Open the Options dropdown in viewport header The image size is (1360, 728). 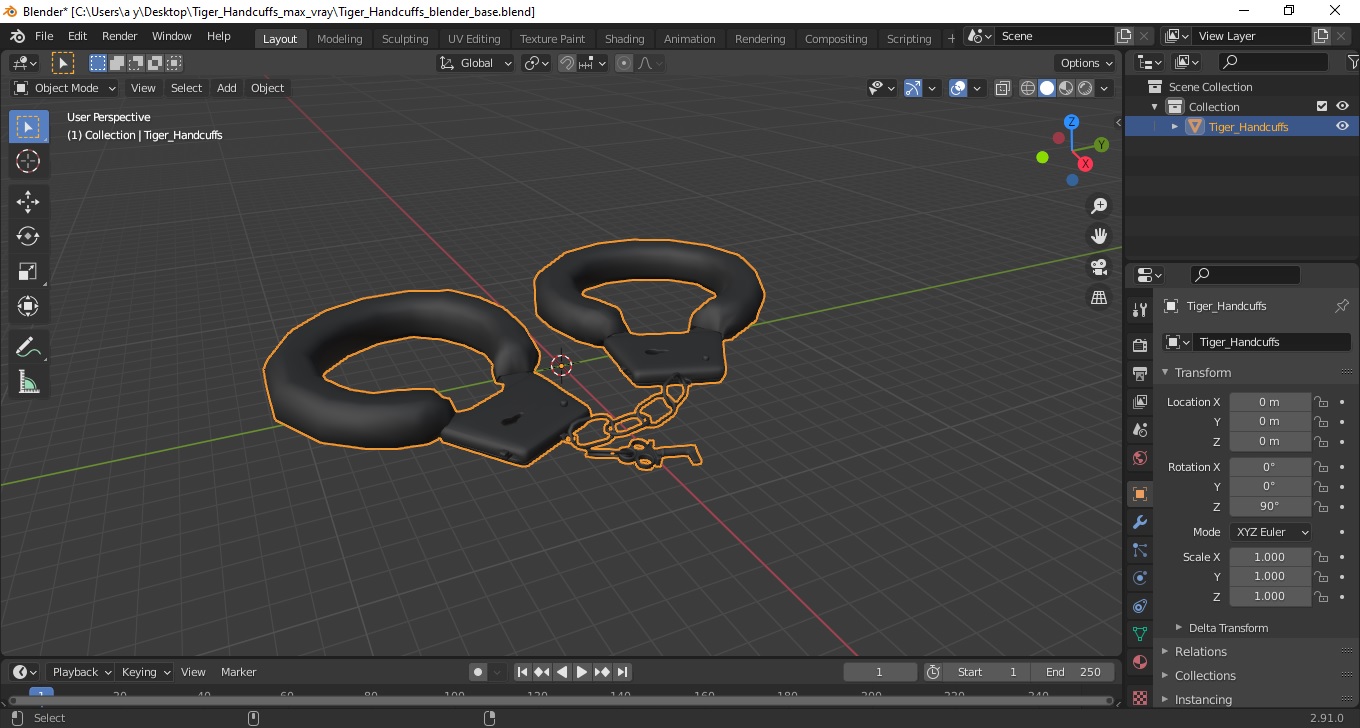click(x=1086, y=63)
